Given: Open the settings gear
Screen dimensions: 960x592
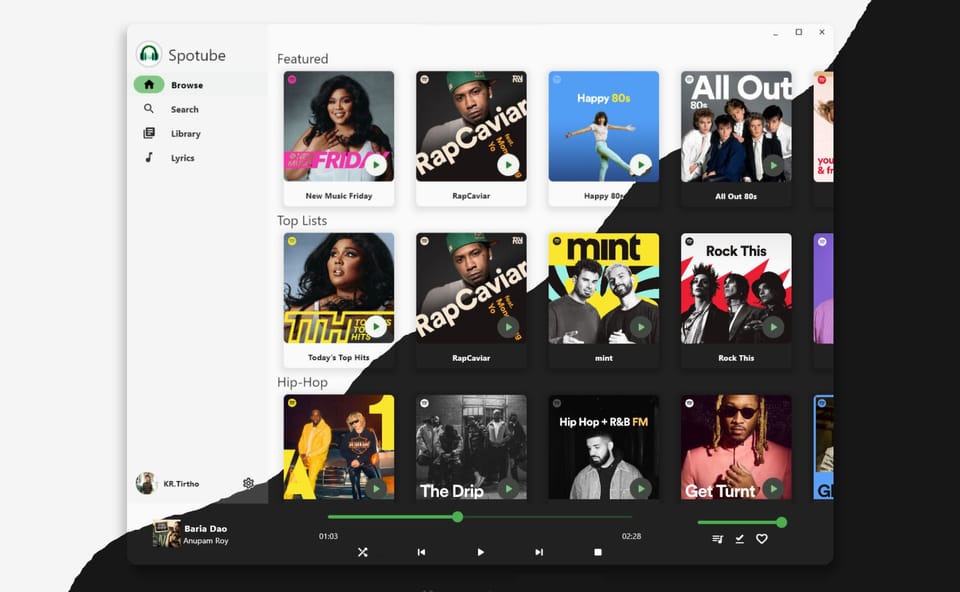Looking at the screenshot, I should [248, 483].
